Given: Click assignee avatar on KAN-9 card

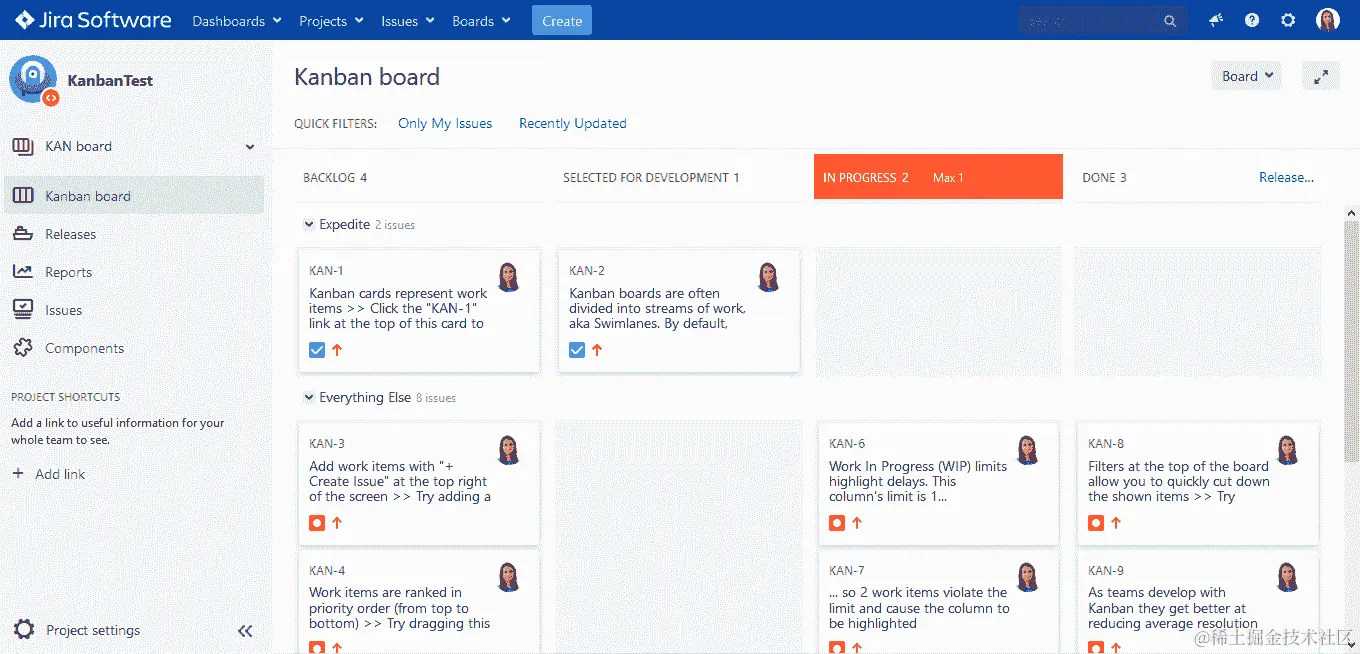Looking at the screenshot, I should coord(1288,576).
